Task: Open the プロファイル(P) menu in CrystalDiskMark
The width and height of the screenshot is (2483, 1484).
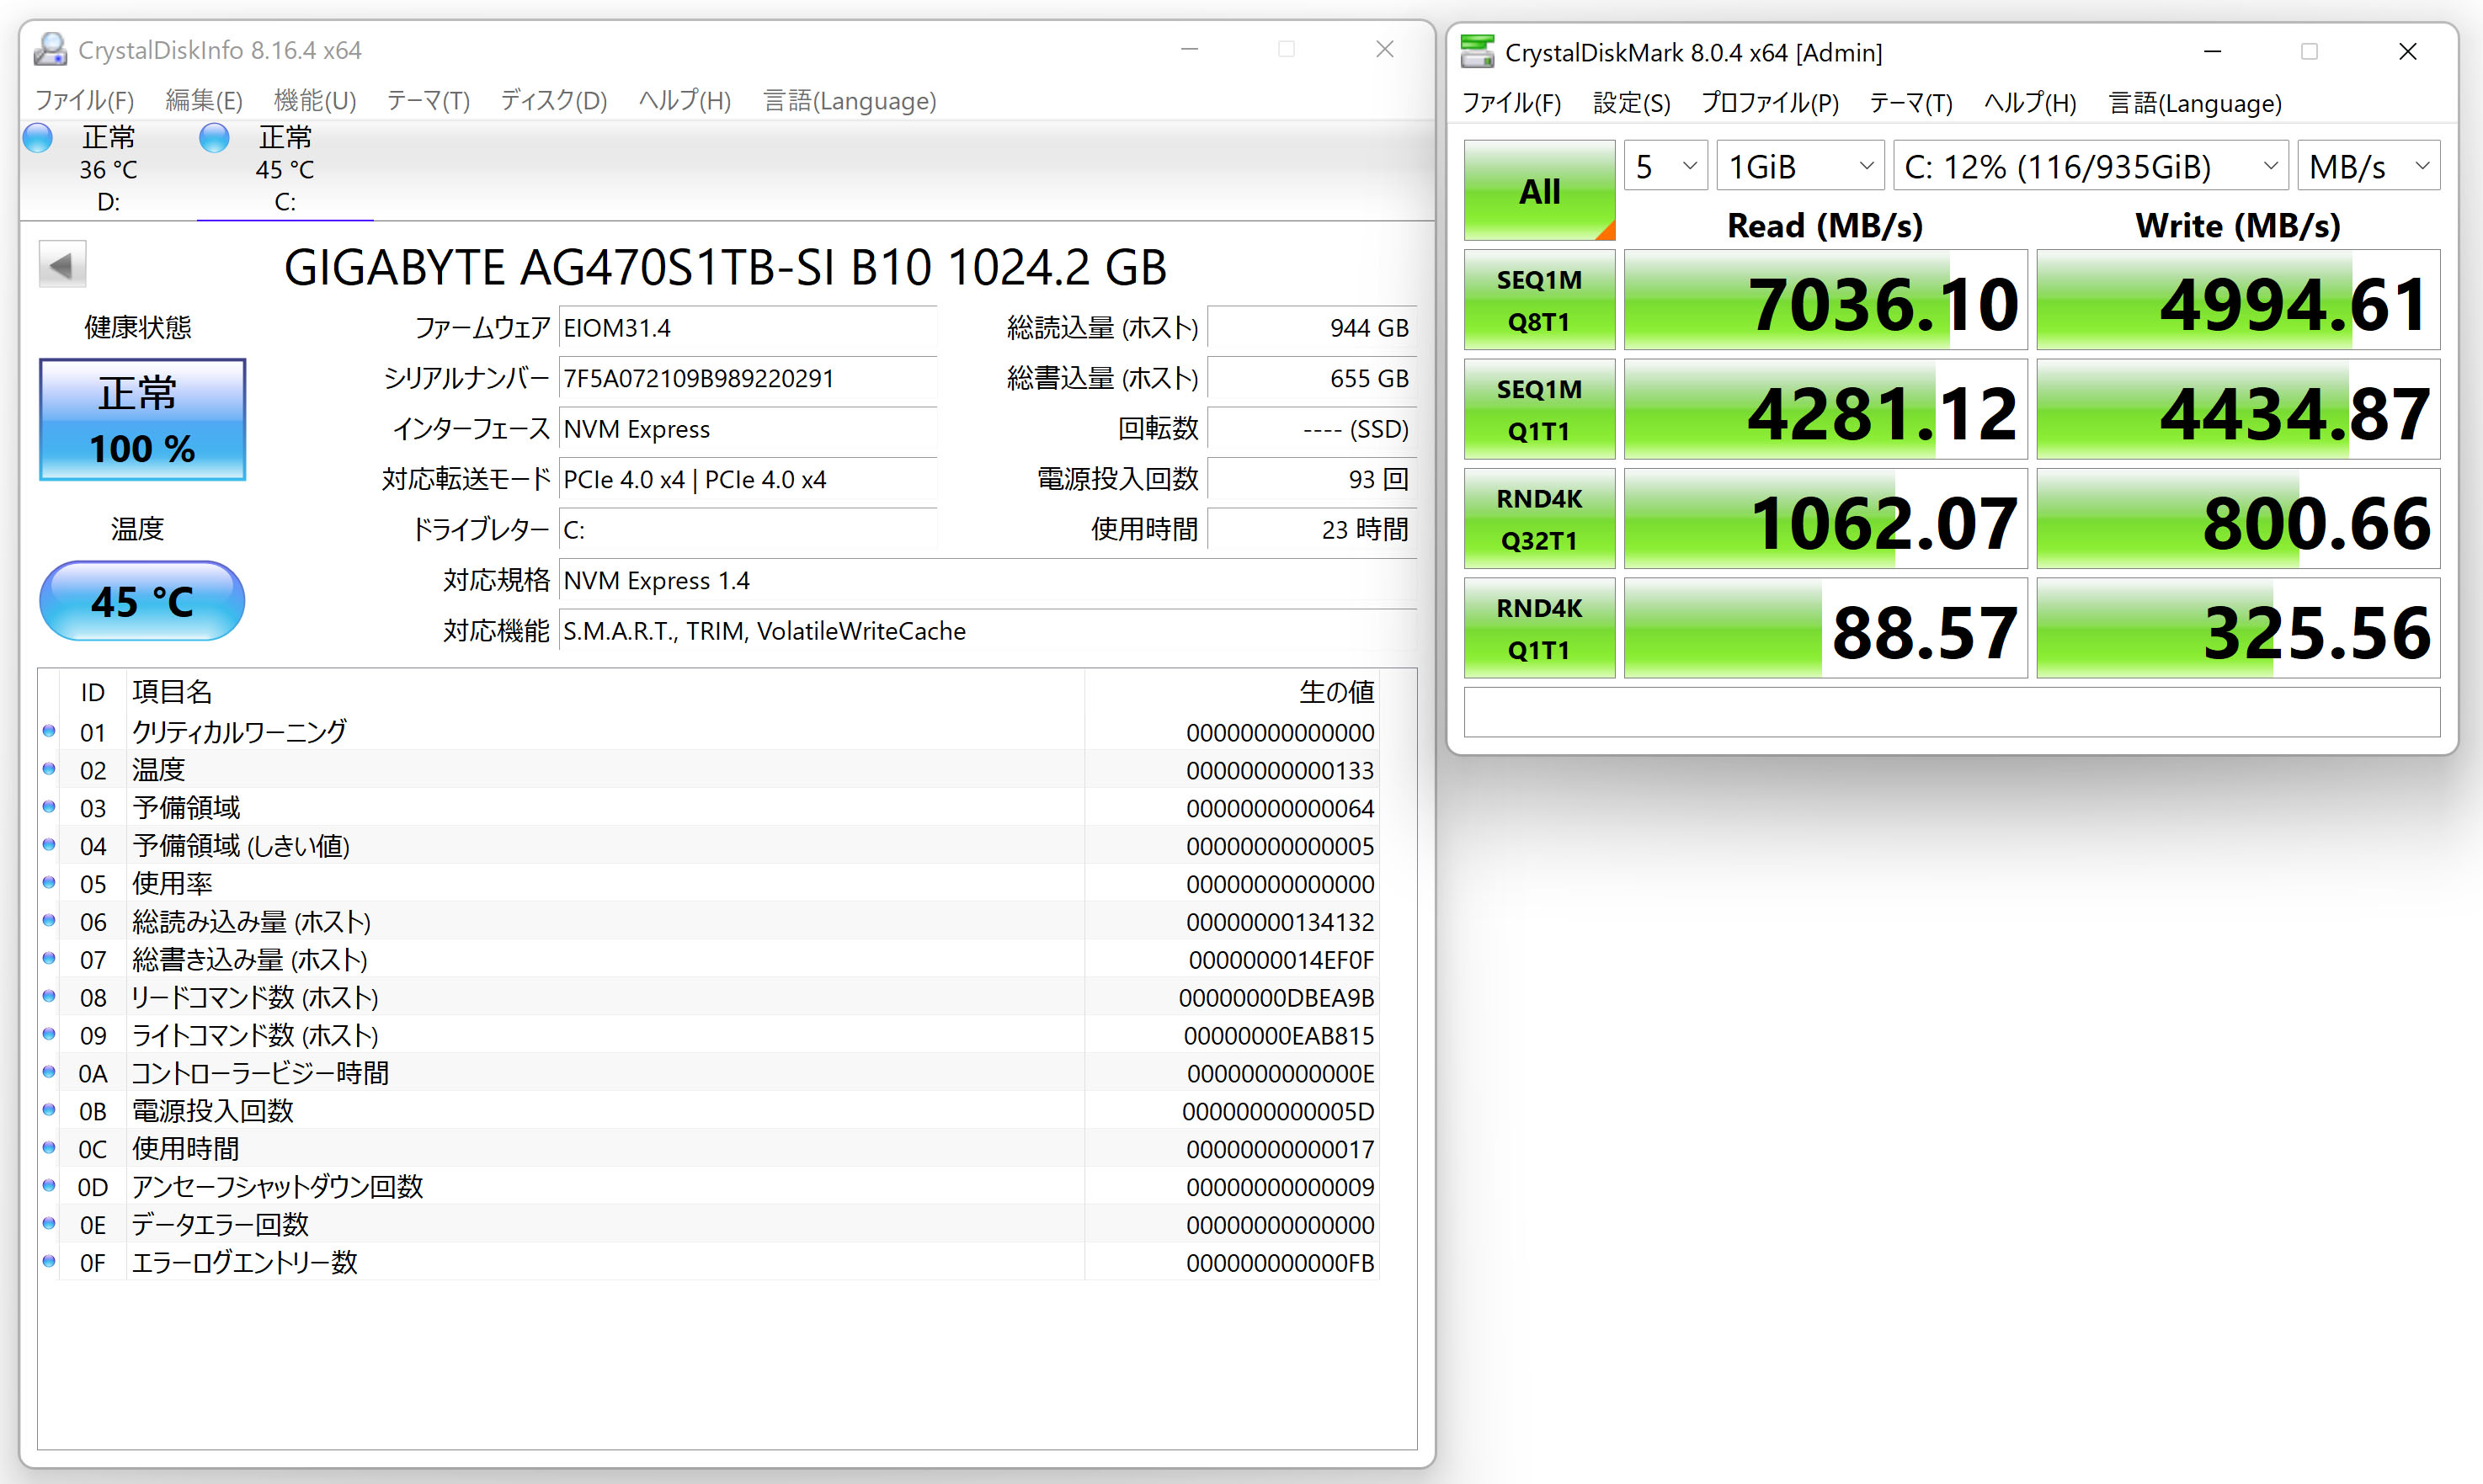Action: point(1769,103)
